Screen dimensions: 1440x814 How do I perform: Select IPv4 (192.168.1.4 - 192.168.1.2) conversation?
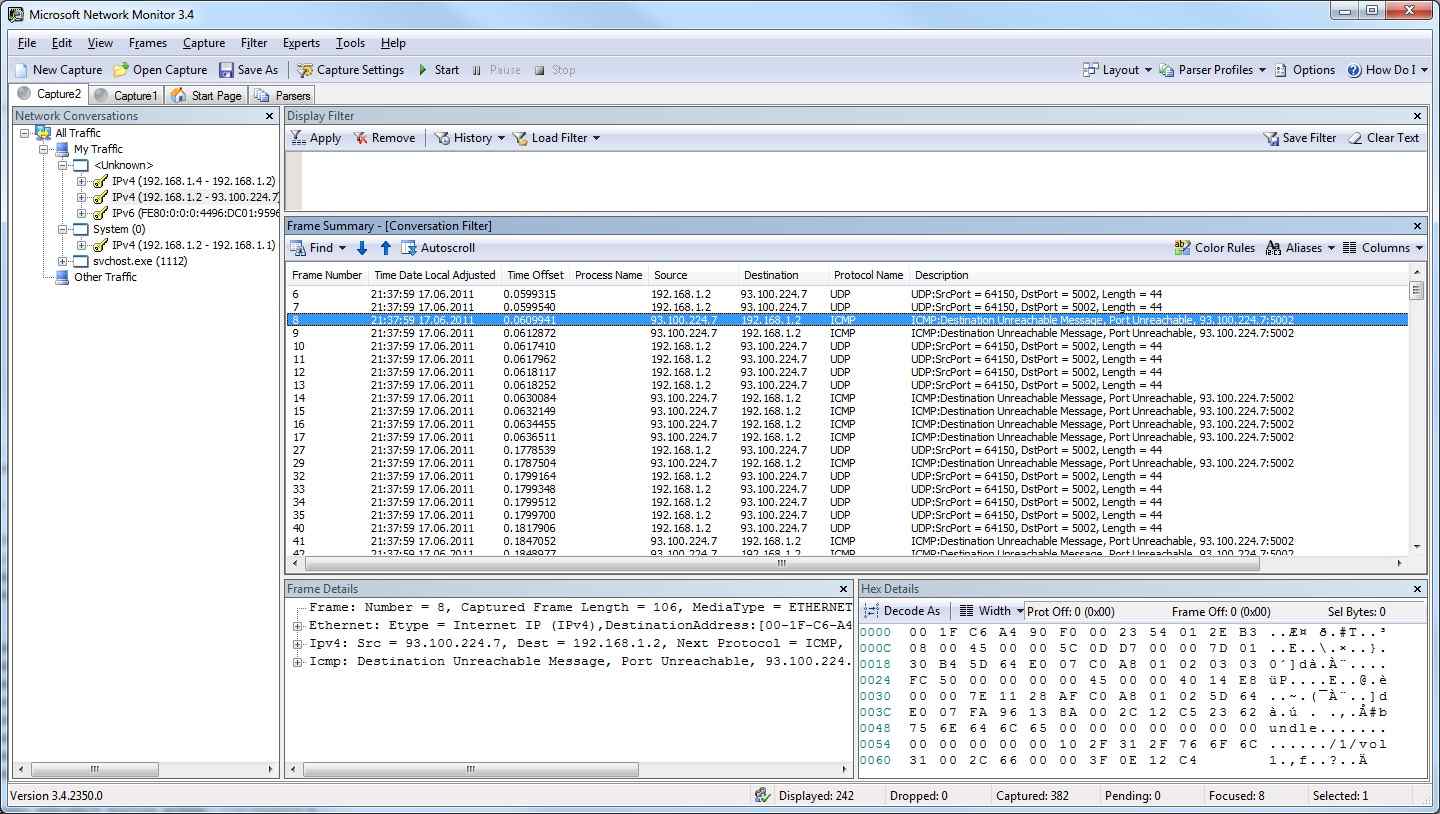[193, 181]
